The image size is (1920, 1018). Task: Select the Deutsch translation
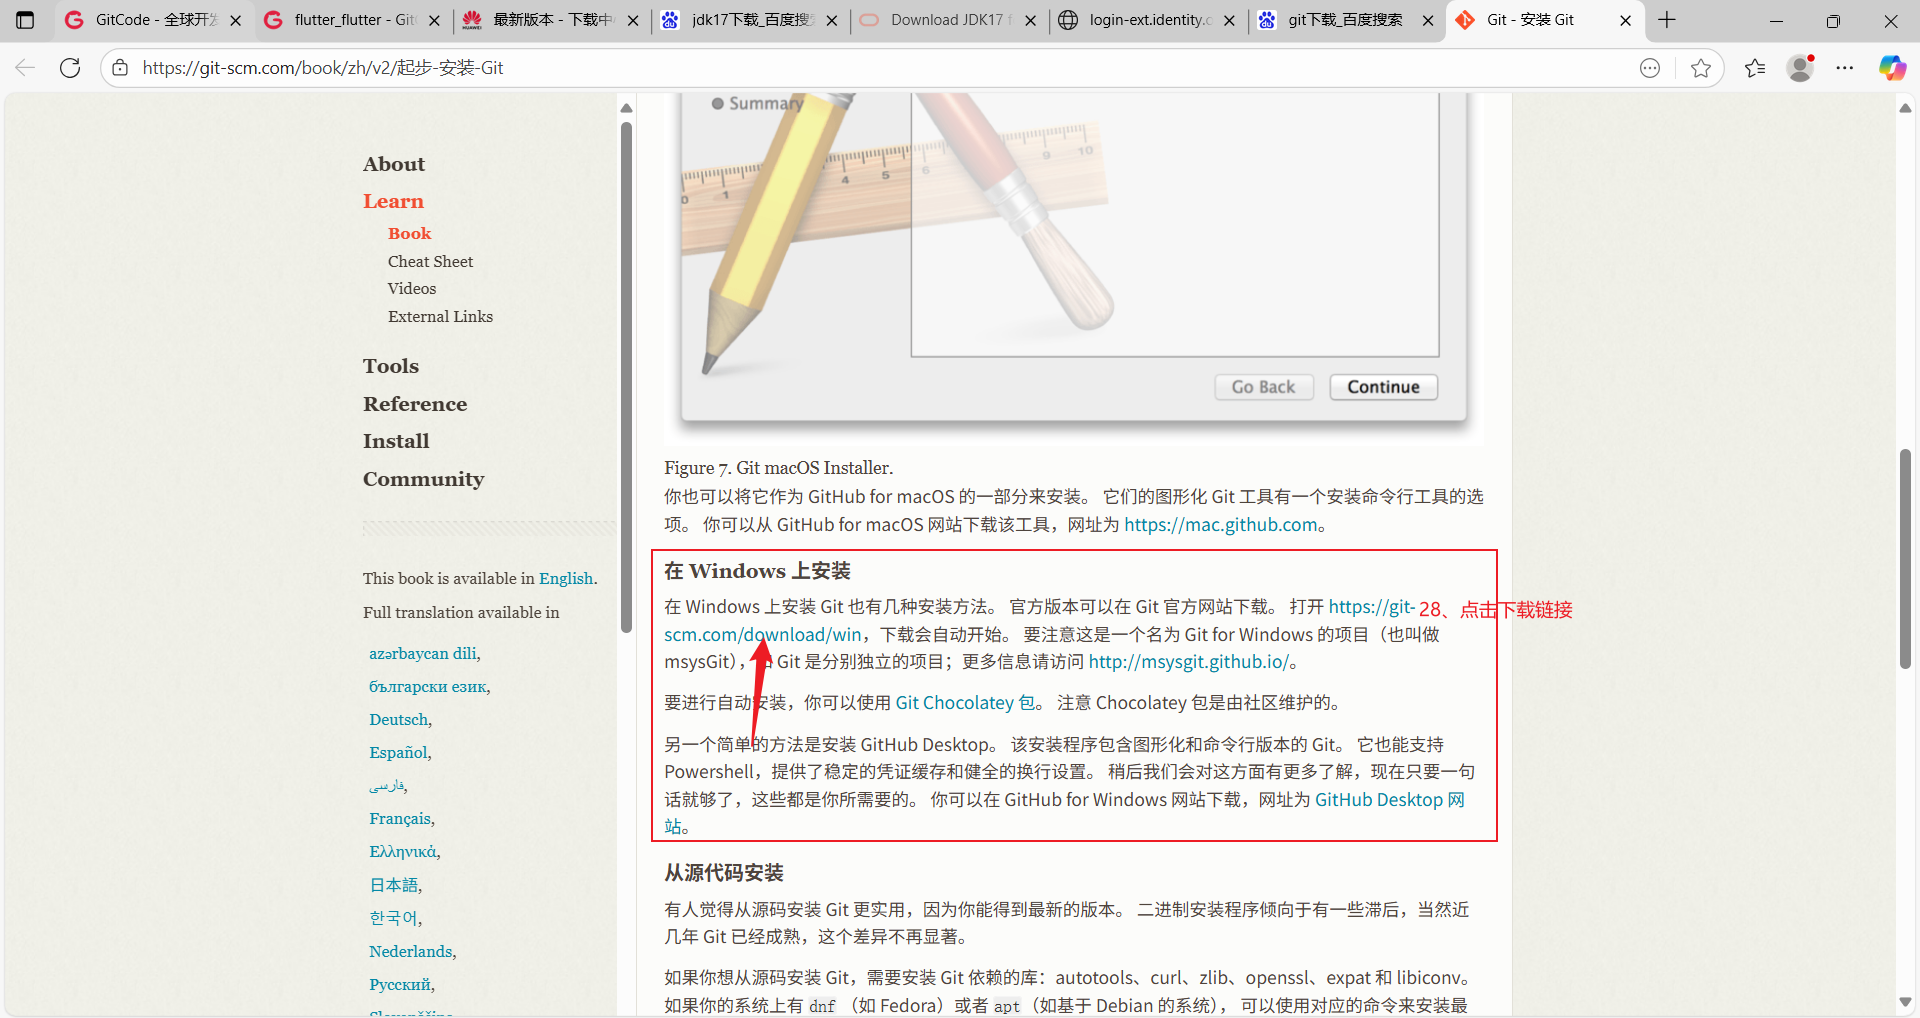(x=398, y=719)
